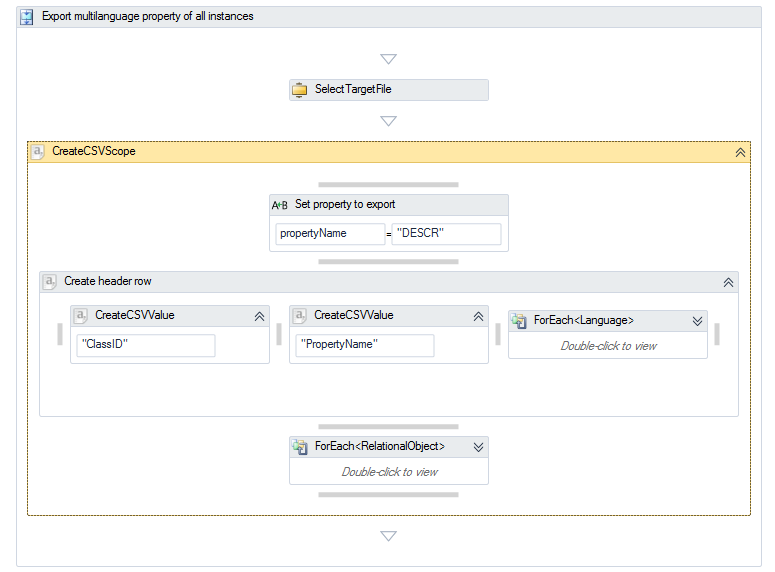Click the icon of the ClassID CreateCSVValue activity
775x572 pixels.
coord(81,315)
